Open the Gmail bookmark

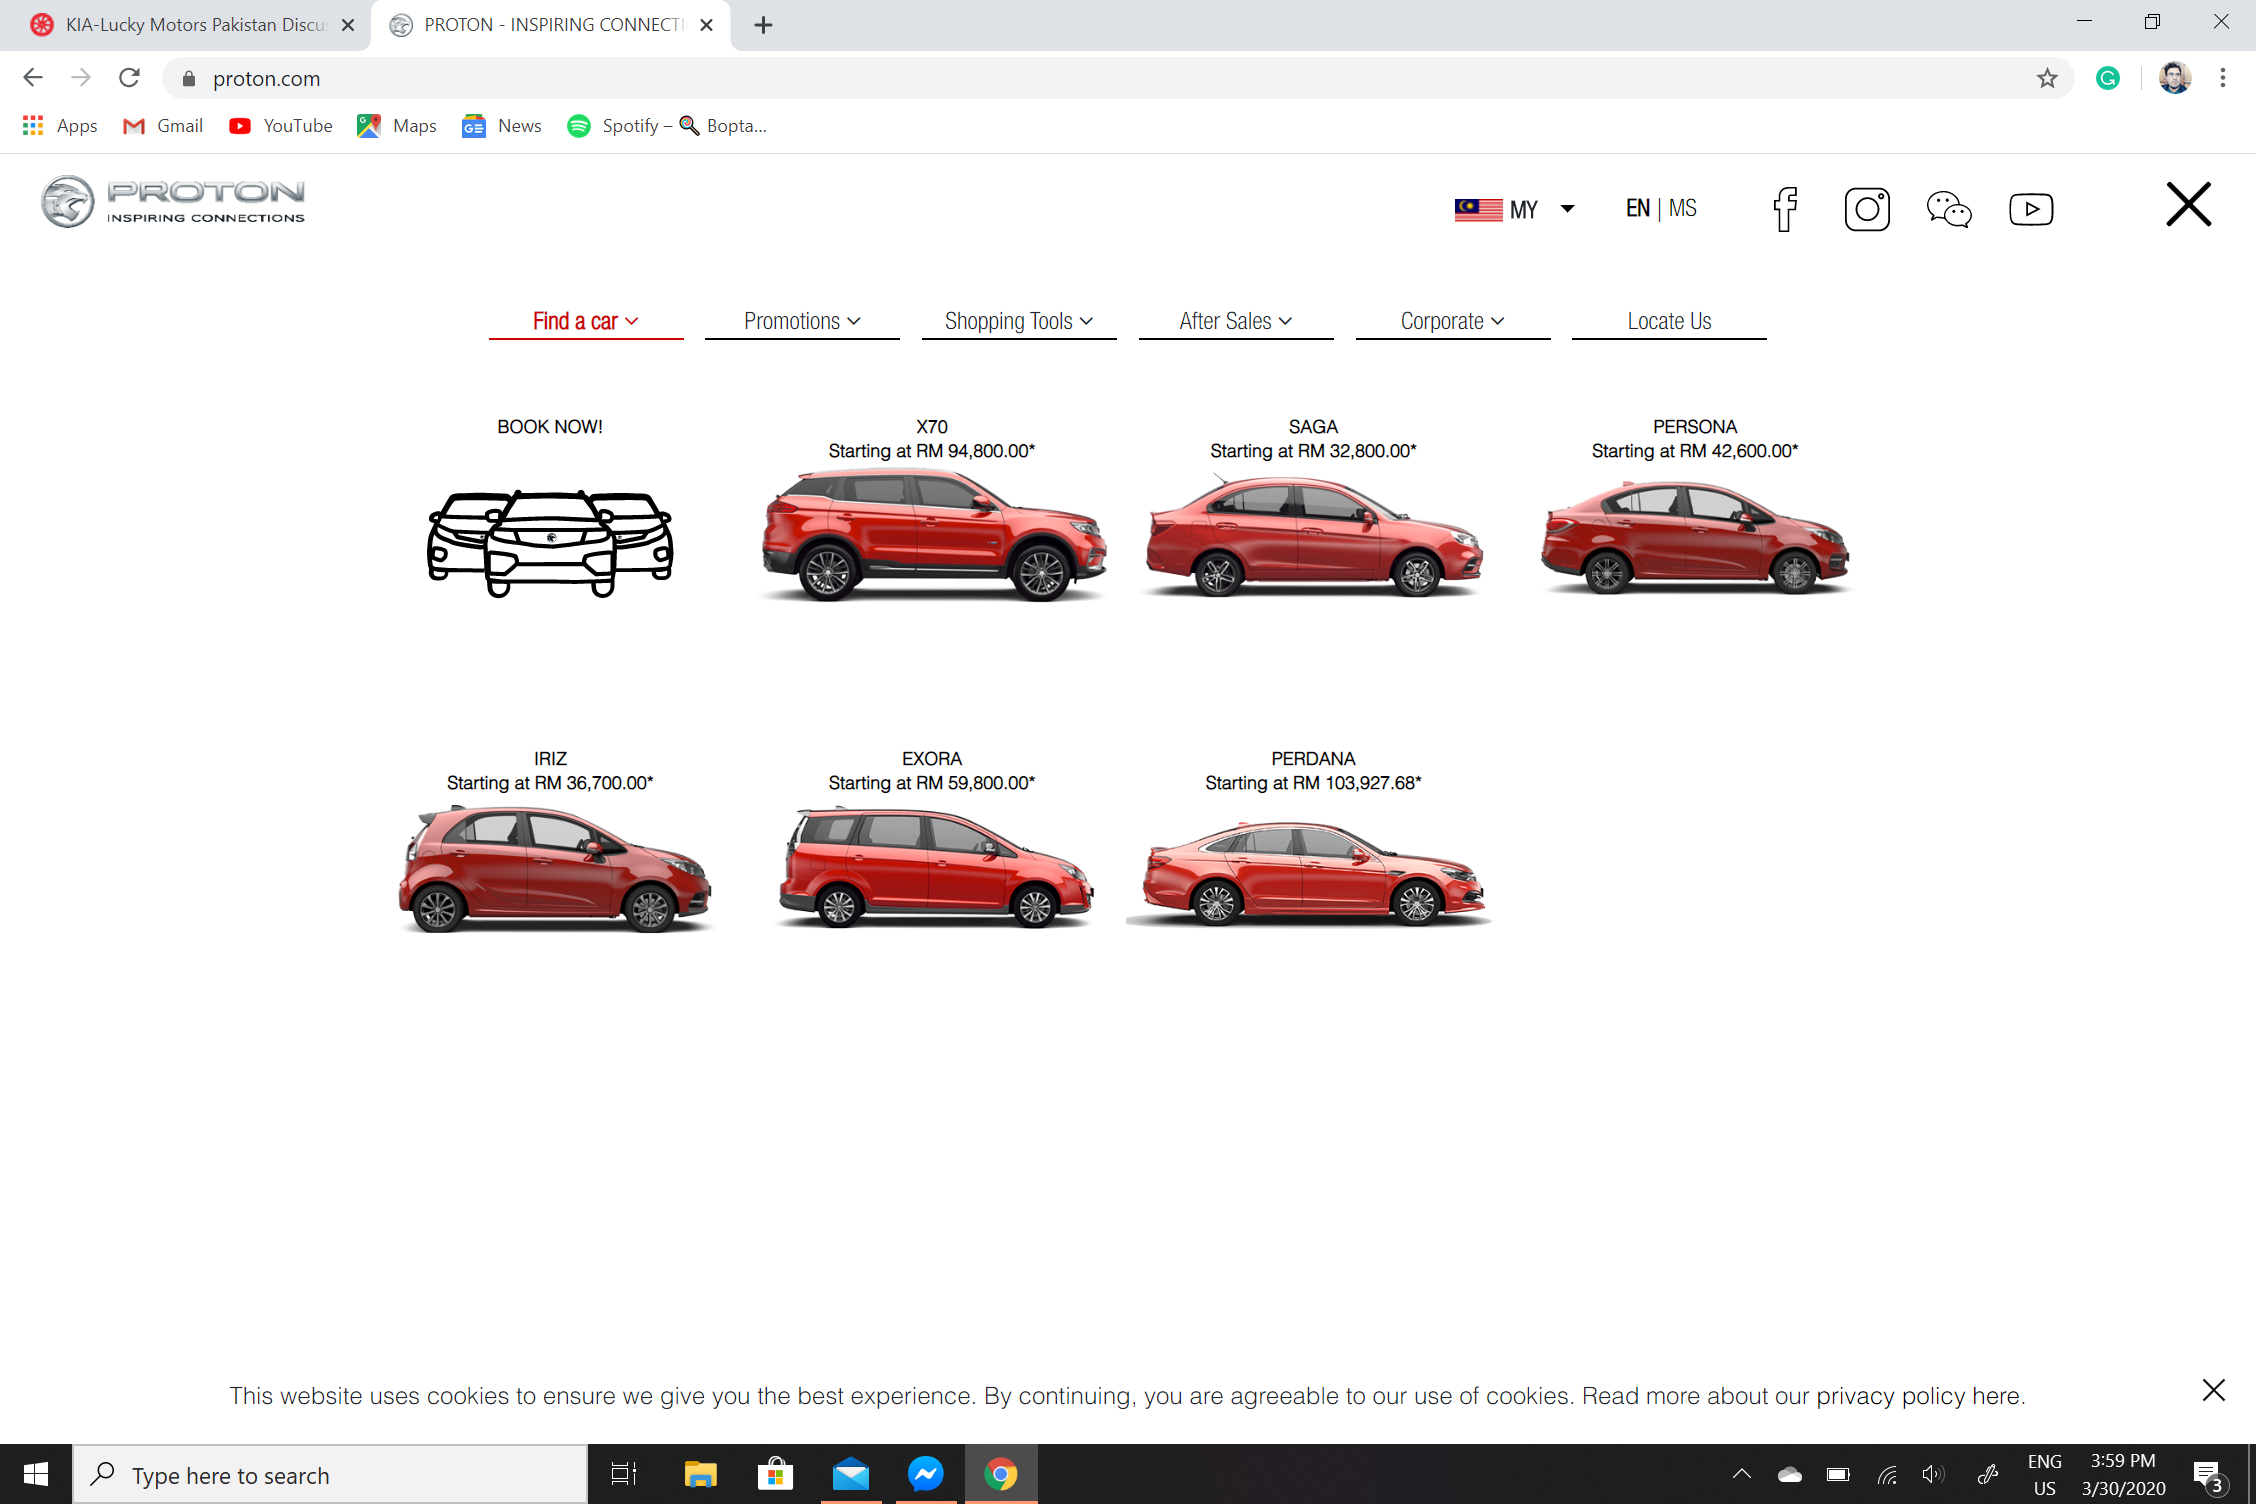pos(163,126)
